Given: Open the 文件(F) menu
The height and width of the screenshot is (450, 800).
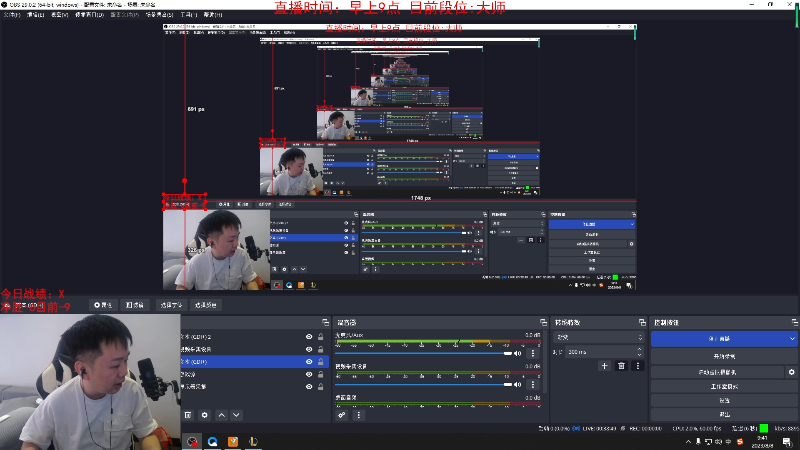Looking at the screenshot, I should pos(12,15).
